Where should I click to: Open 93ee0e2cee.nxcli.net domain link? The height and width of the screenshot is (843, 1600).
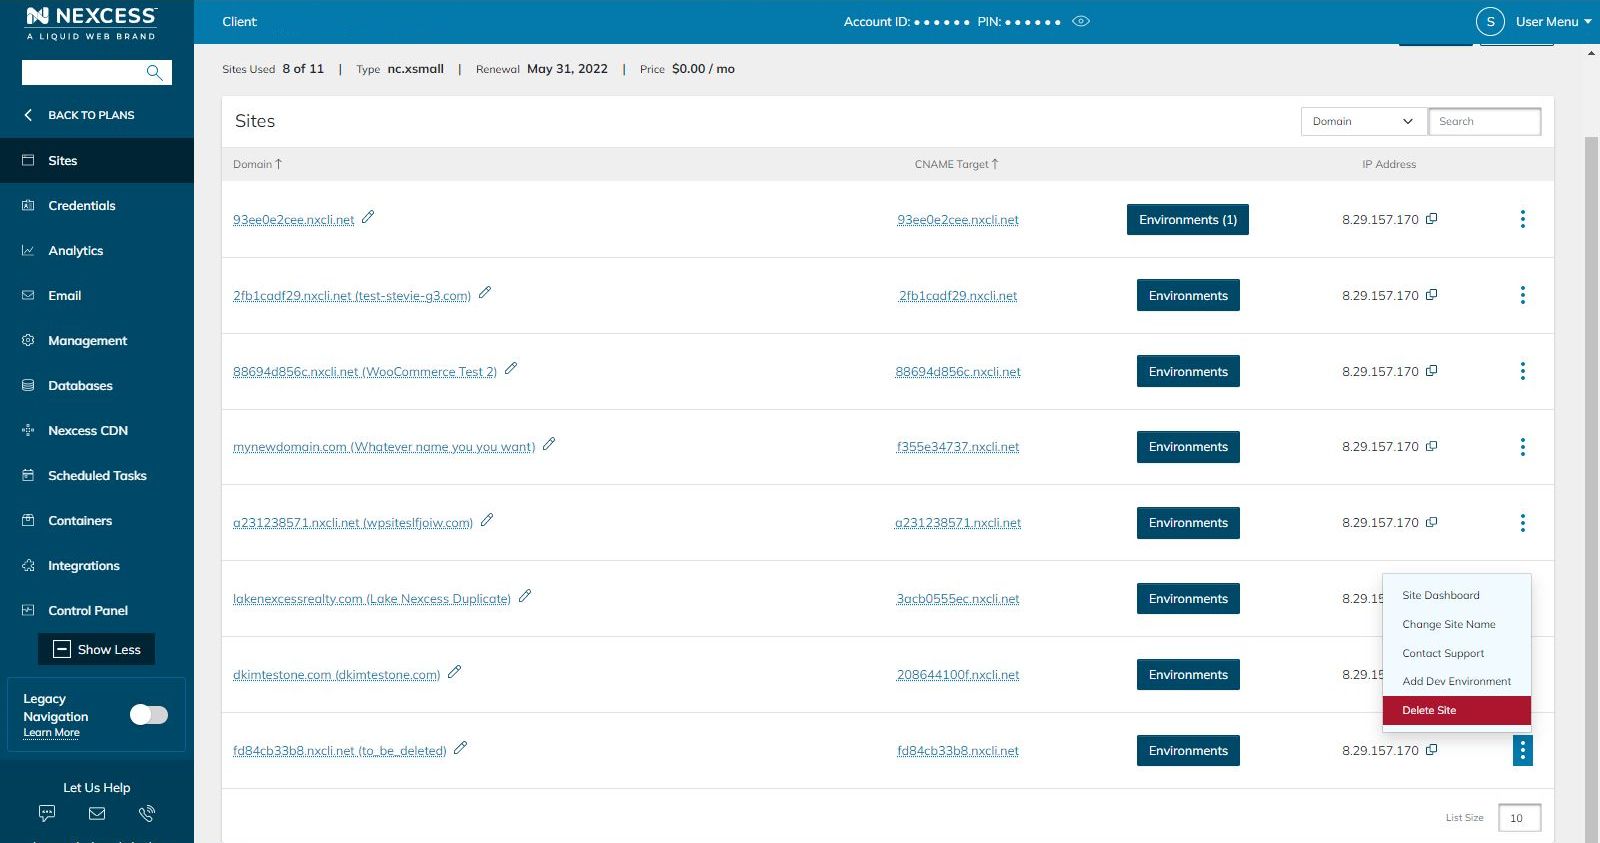pos(294,220)
